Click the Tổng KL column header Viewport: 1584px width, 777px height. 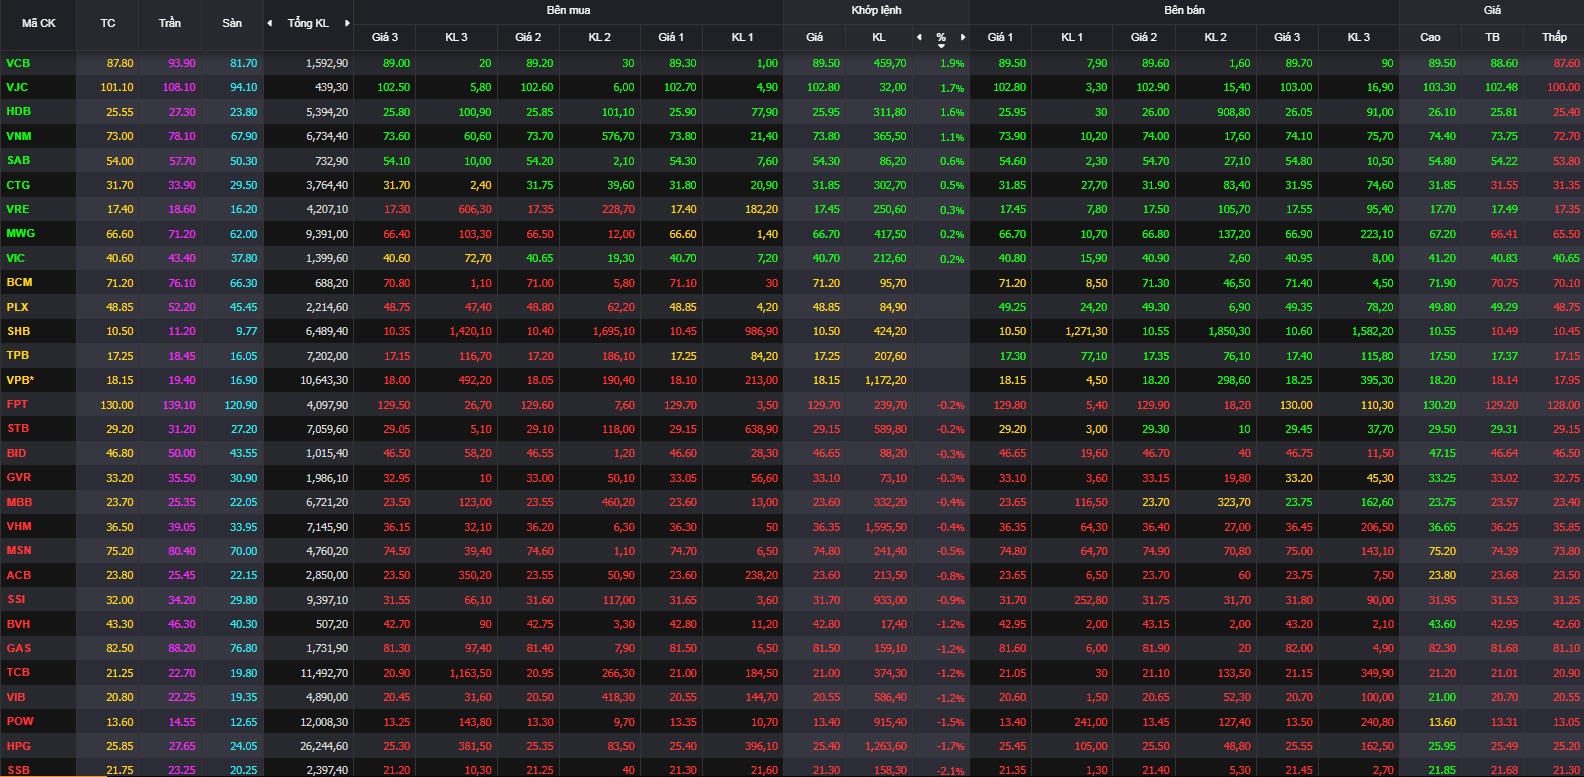click(x=308, y=23)
